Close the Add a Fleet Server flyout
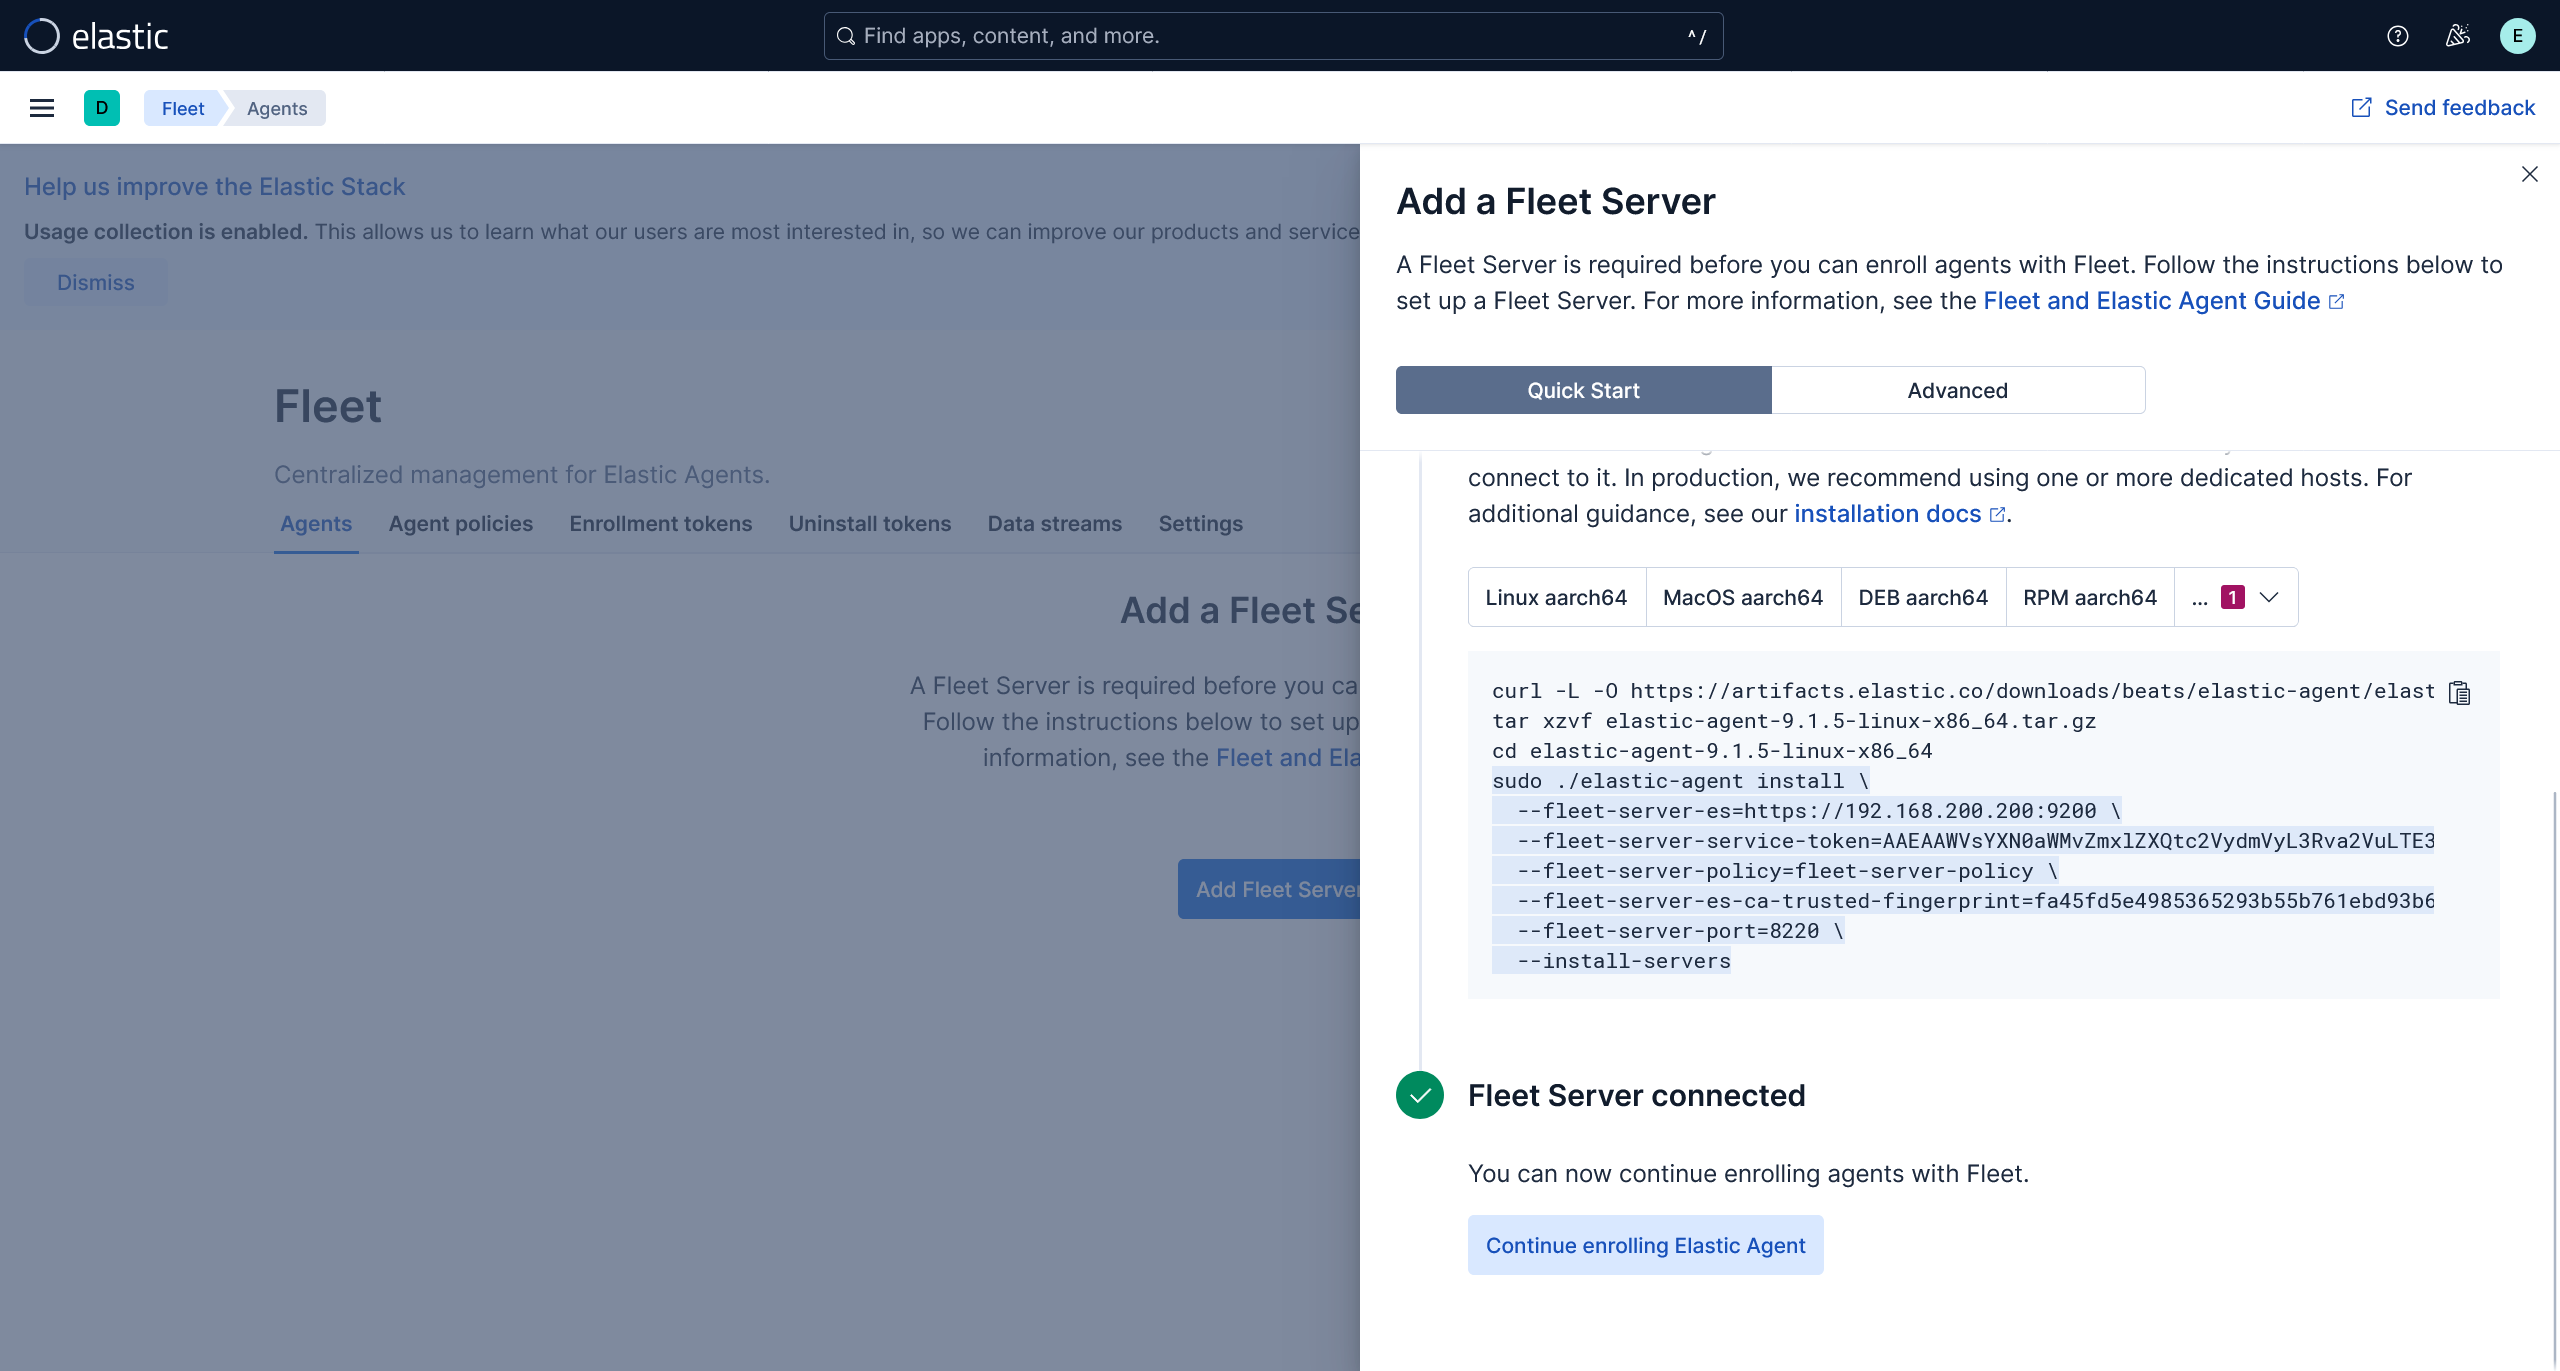The height and width of the screenshot is (1371, 2560). coord(2529,174)
